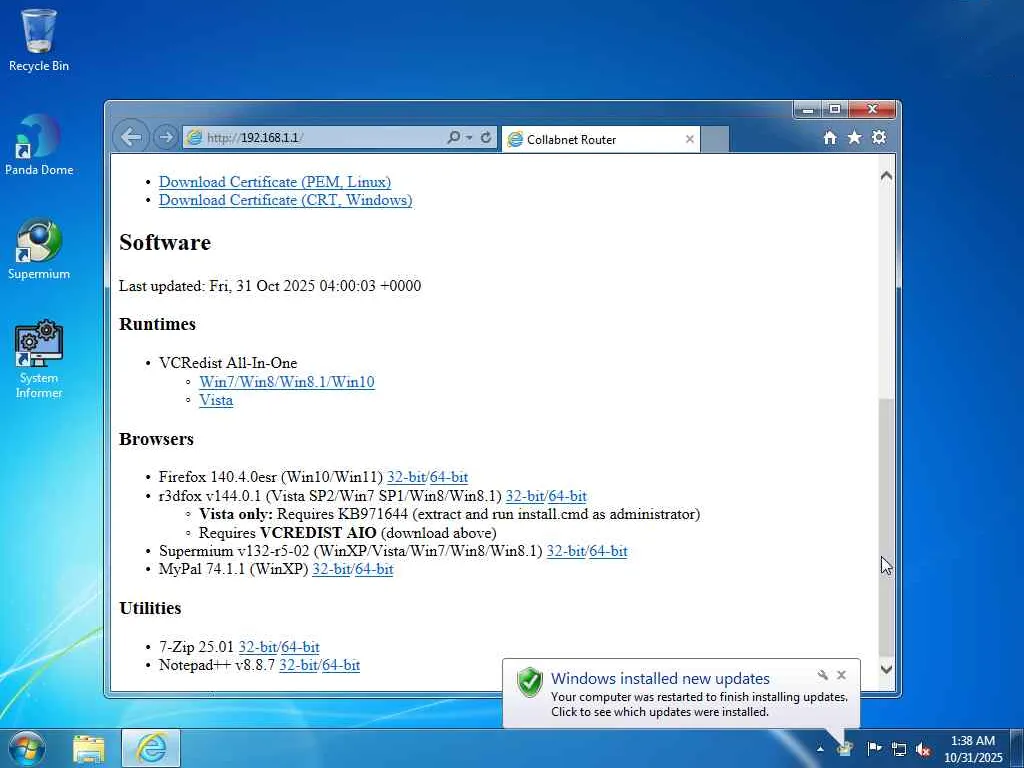Open notification options wrench icon
This screenshot has height=768, width=1024.
[822, 675]
